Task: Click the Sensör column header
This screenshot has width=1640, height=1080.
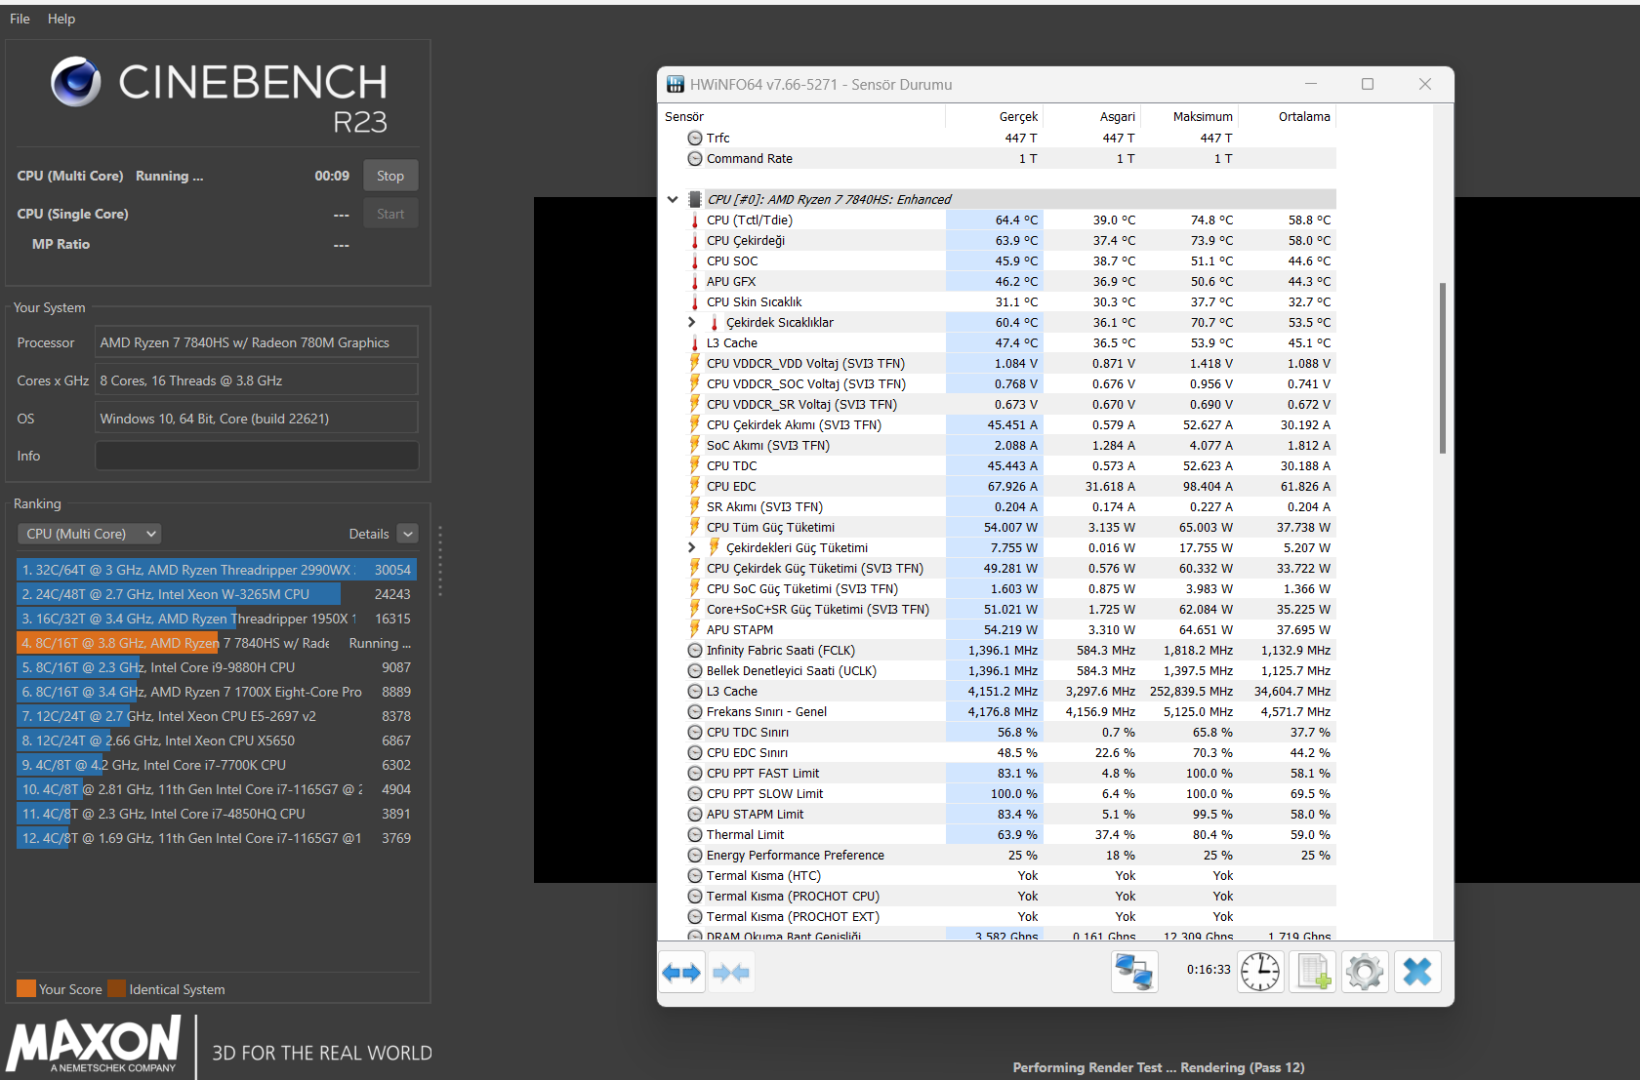Action: point(684,117)
